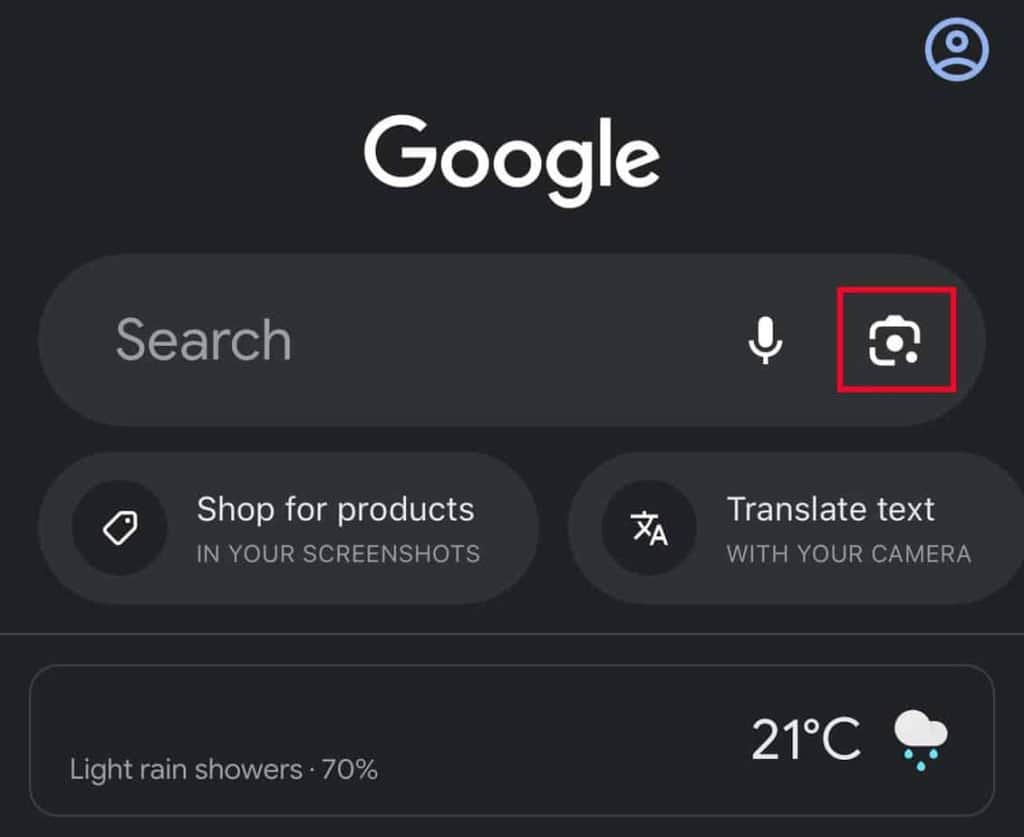Tap the Search input field
The image size is (1024, 837).
[x=300, y=340]
